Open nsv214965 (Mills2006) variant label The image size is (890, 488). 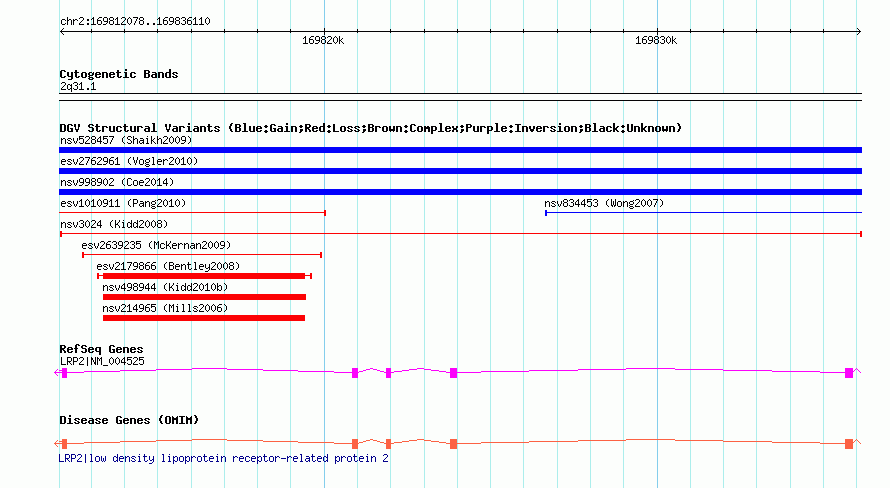165,308
